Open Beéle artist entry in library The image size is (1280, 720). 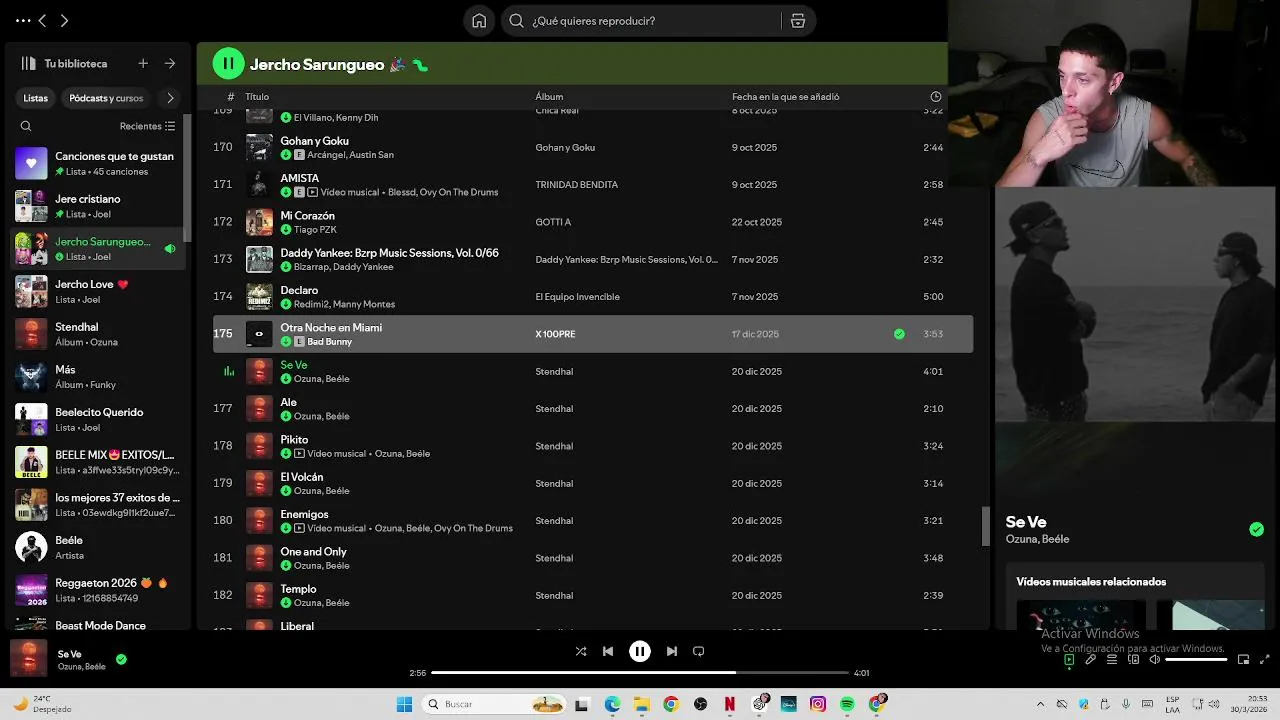(96, 547)
